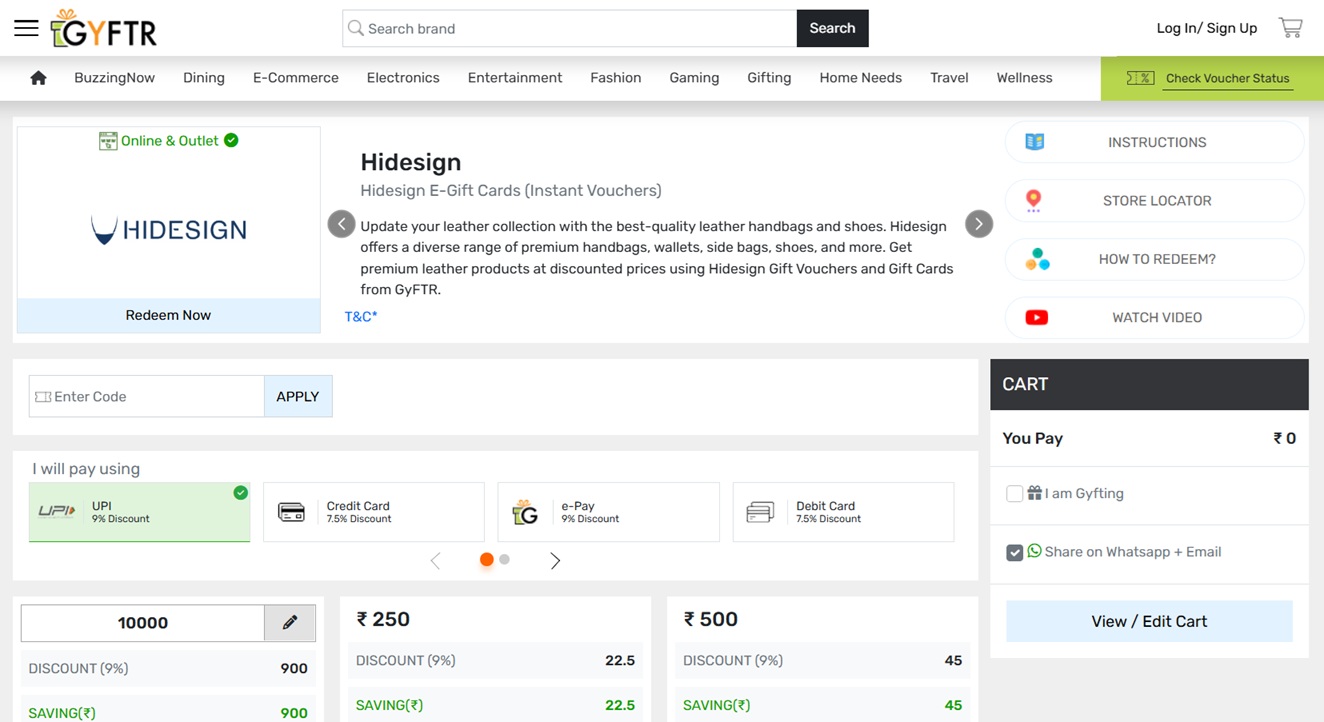Click the WhatsApp icon in cart
1324x722 pixels.
tap(1034, 551)
